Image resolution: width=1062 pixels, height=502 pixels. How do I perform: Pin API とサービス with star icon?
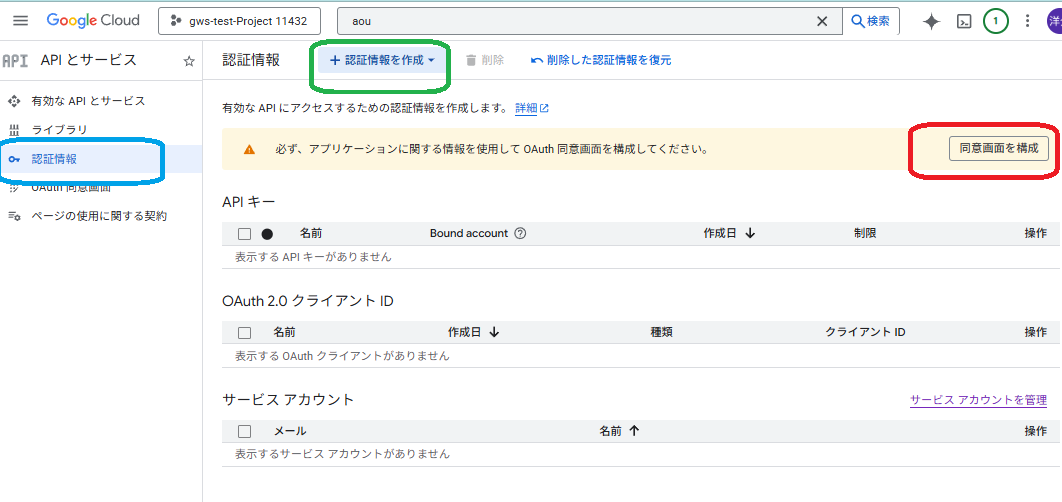pyautogui.click(x=189, y=61)
